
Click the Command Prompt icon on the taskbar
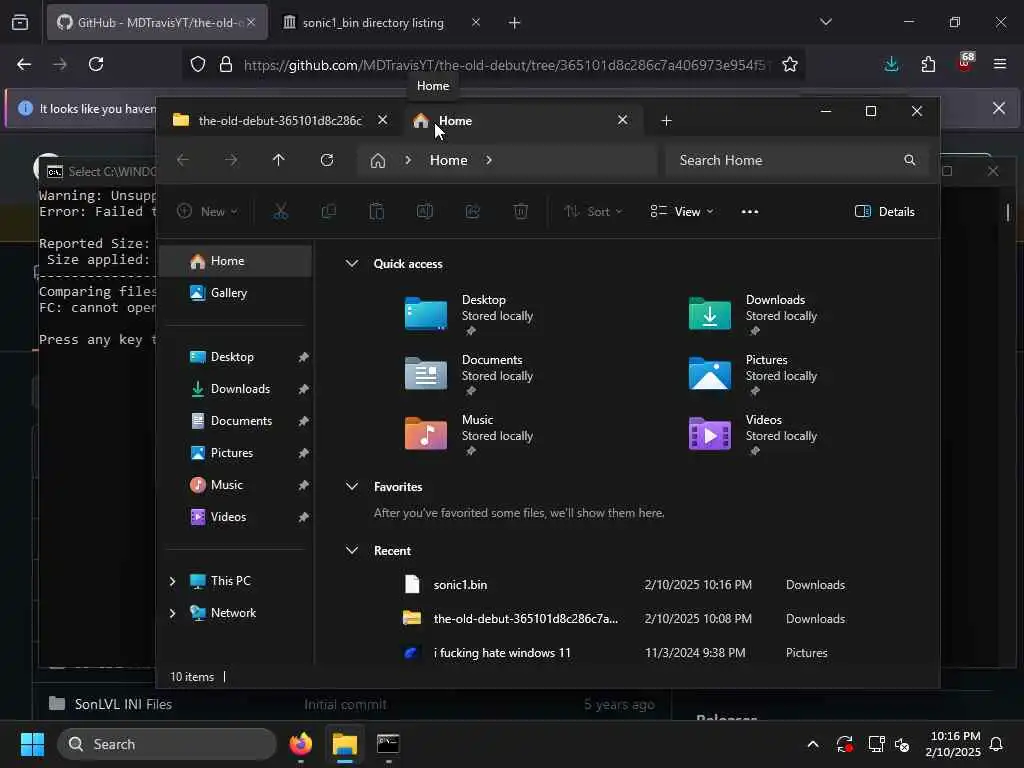click(388, 744)
